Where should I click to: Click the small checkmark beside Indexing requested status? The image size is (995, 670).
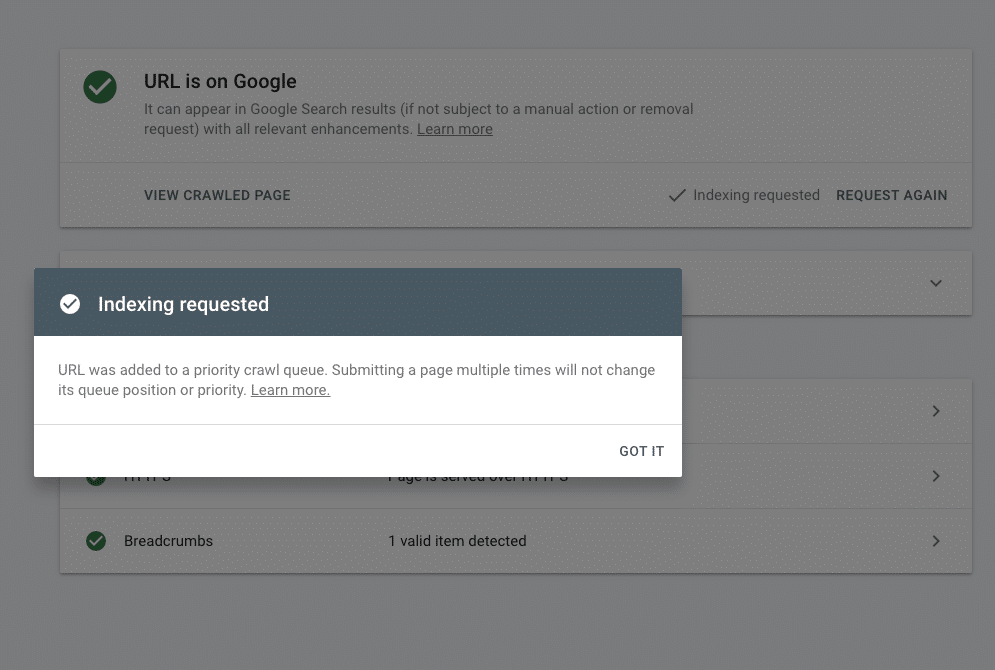(677, 195)
